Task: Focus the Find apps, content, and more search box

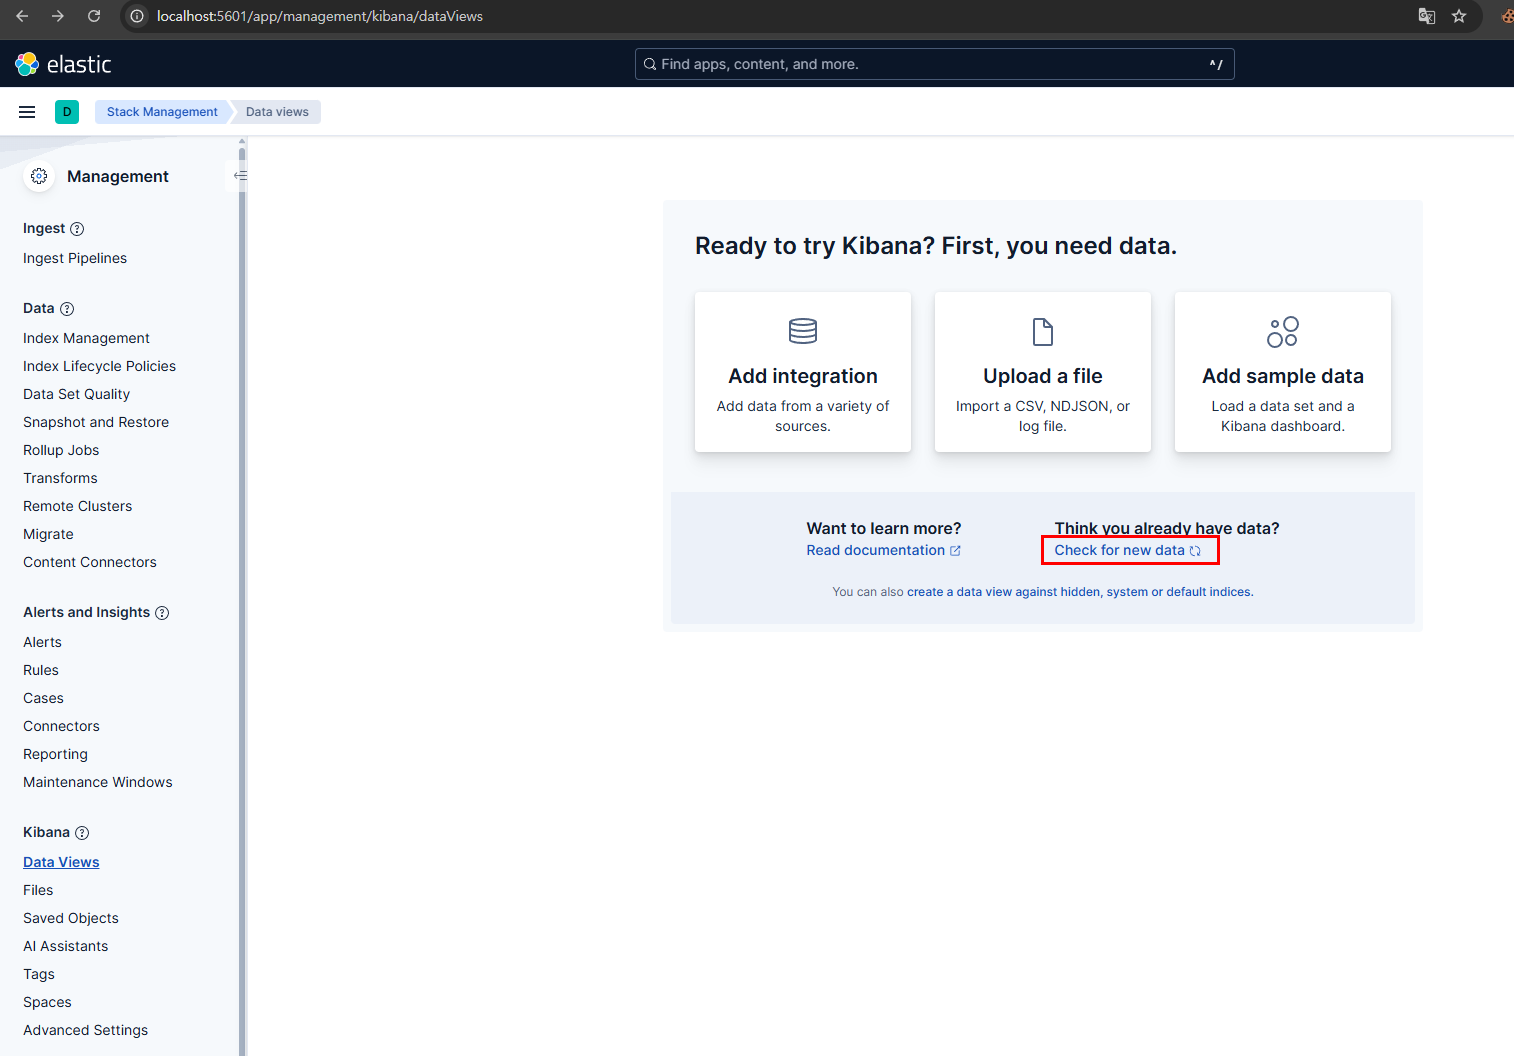Action: click(x=935, y=64)
